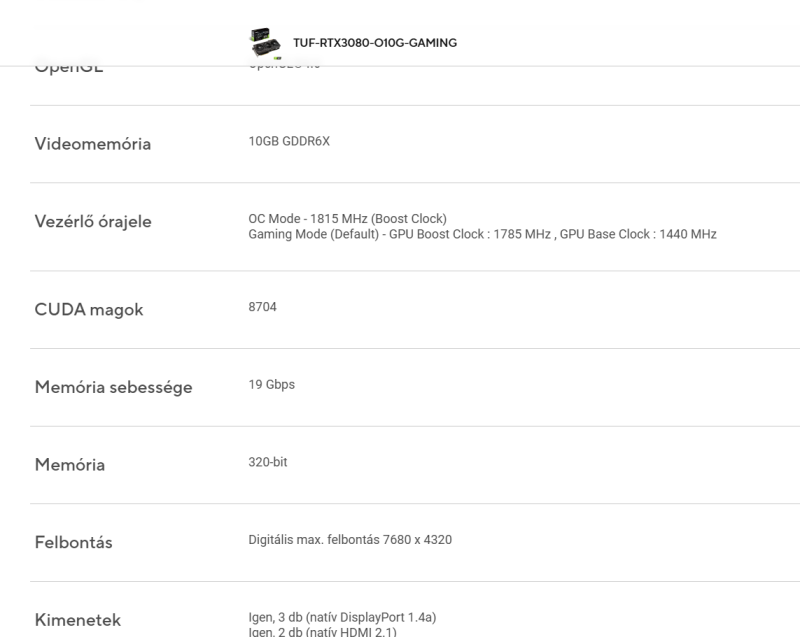The height and width of the screenshot is (637, 800).
Task: Click the Vezérlő órajele label
Action: pos(93,221)
